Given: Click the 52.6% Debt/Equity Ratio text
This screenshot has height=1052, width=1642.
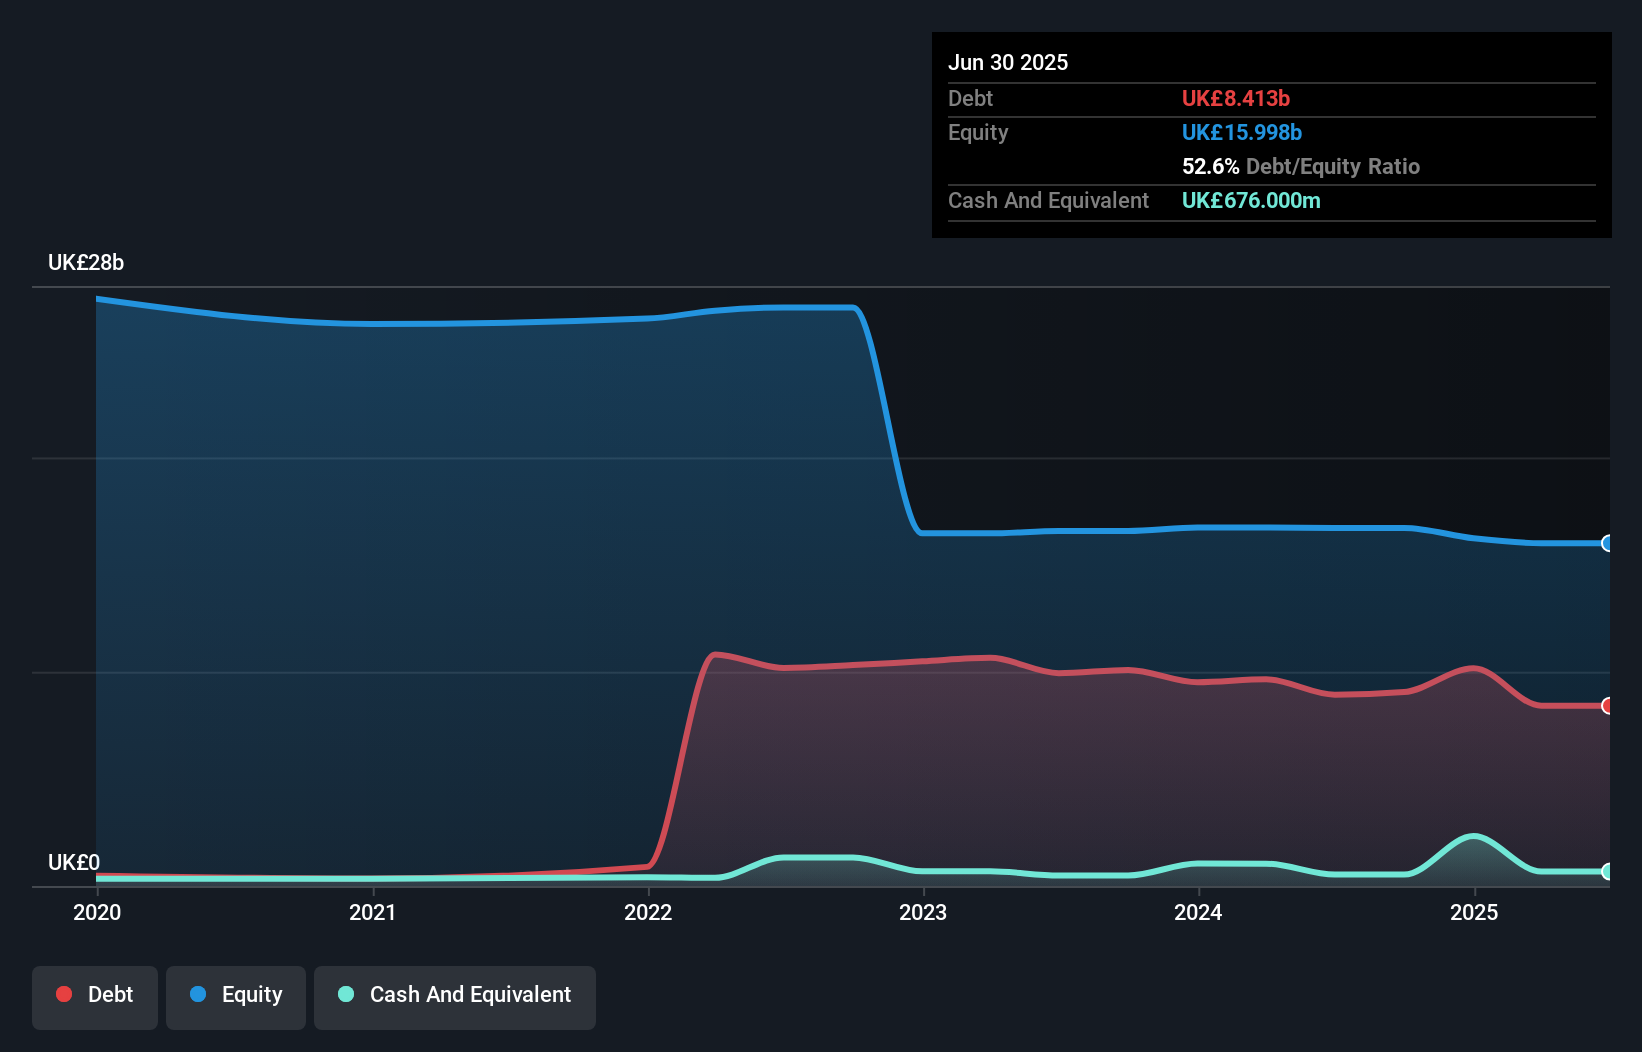Looking at the screenshot, I should point(1300,166).
